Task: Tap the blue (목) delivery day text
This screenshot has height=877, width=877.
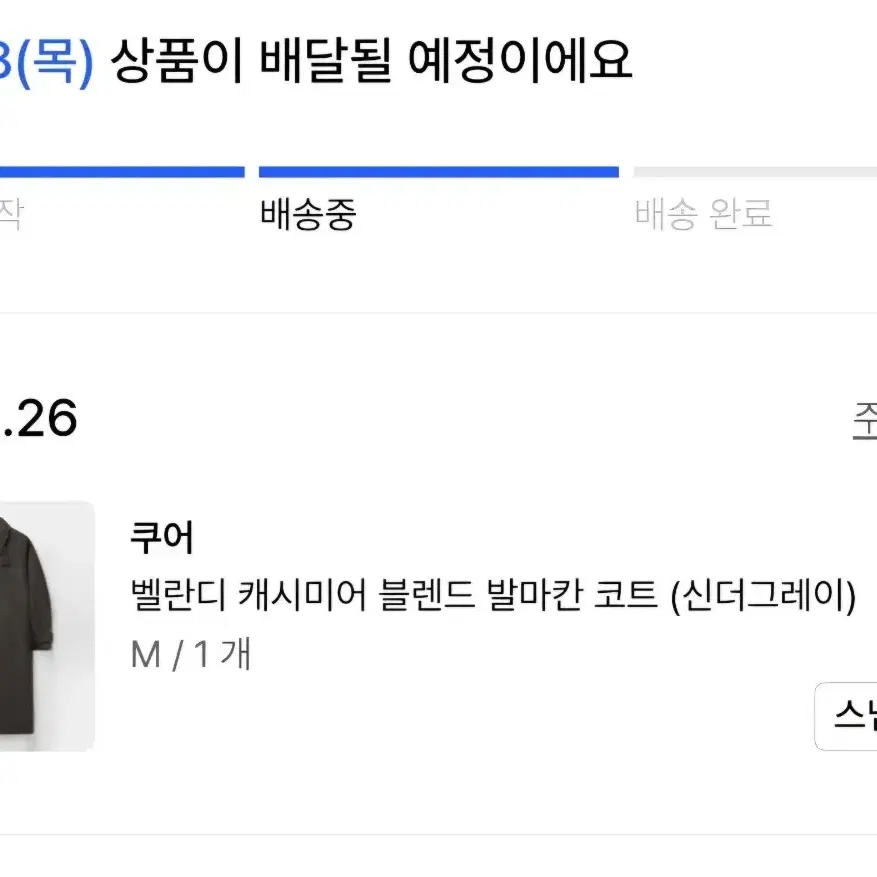Action: click(55, 62)
